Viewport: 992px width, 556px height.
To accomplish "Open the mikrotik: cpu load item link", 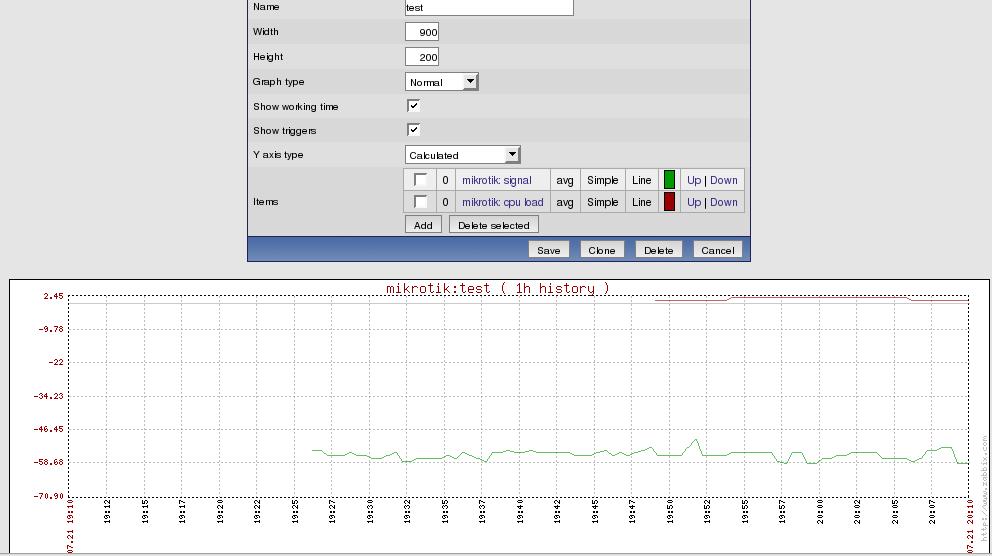I will pos(502,202).
